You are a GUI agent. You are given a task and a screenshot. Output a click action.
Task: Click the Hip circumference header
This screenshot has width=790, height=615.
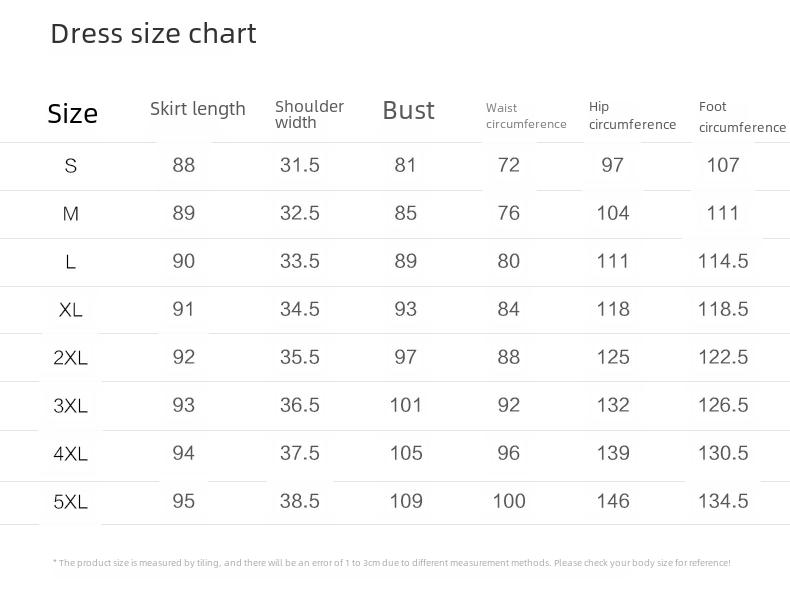click(632, 115)
